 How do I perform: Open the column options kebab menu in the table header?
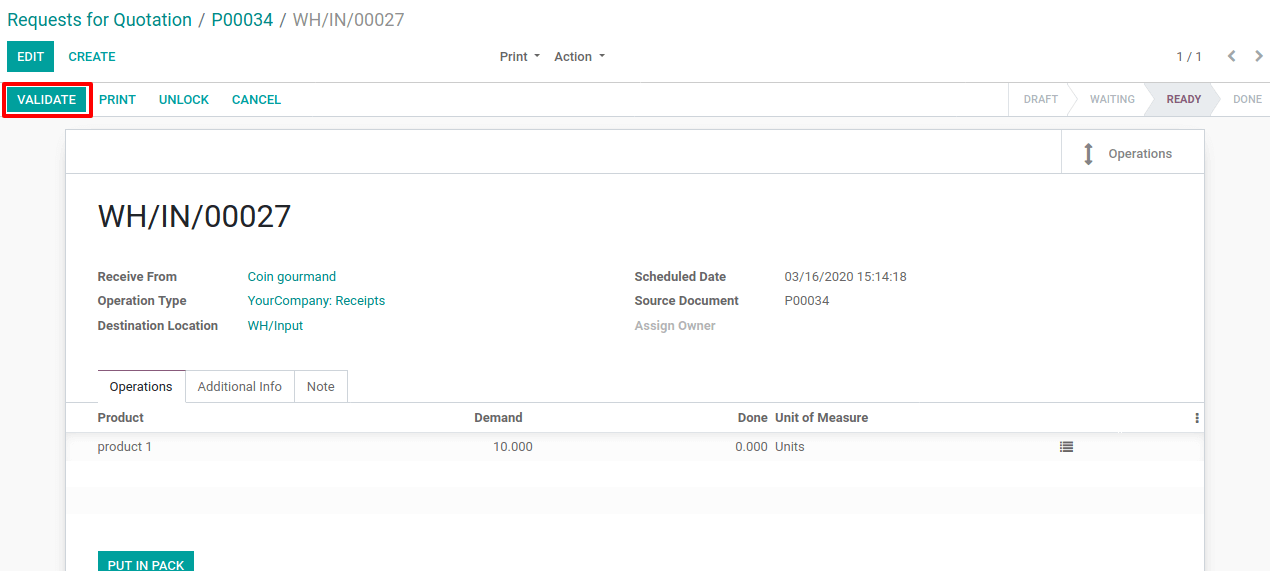1196,418
